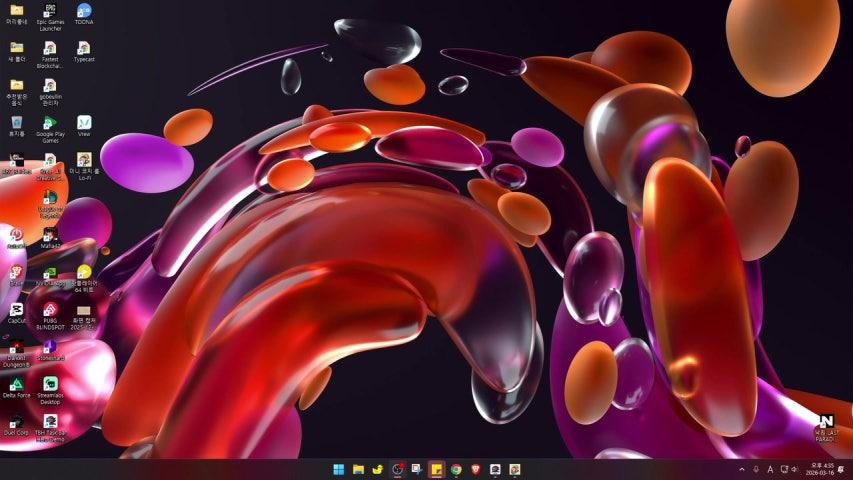Open Google Chrome from the taskbar

[x=456, y=469]
